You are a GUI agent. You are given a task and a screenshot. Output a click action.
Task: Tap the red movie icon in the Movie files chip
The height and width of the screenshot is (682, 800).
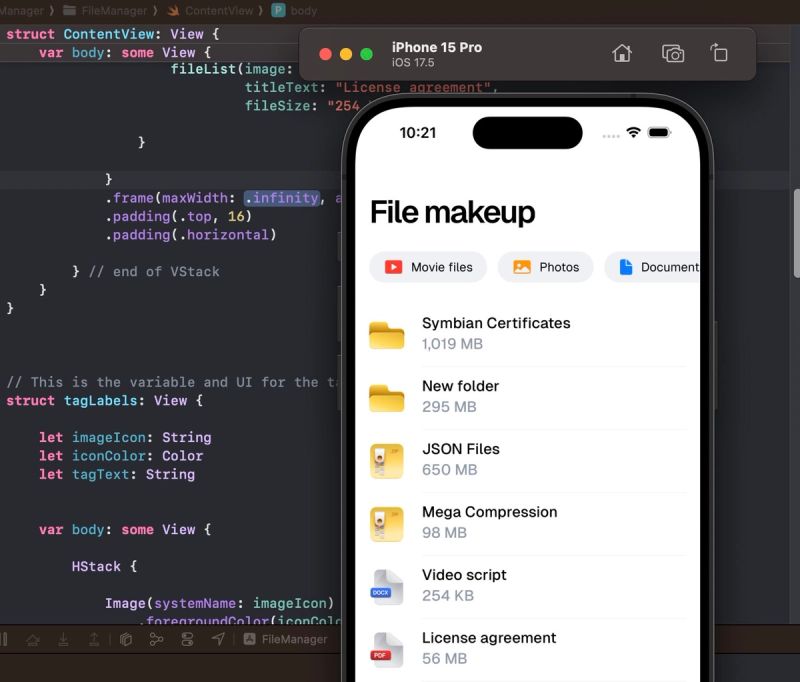(x=393, y=267)
